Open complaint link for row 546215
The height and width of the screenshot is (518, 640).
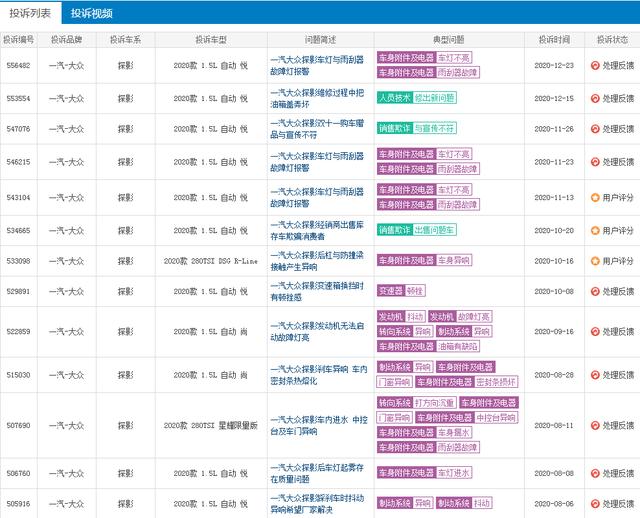[x=317, y=162]
